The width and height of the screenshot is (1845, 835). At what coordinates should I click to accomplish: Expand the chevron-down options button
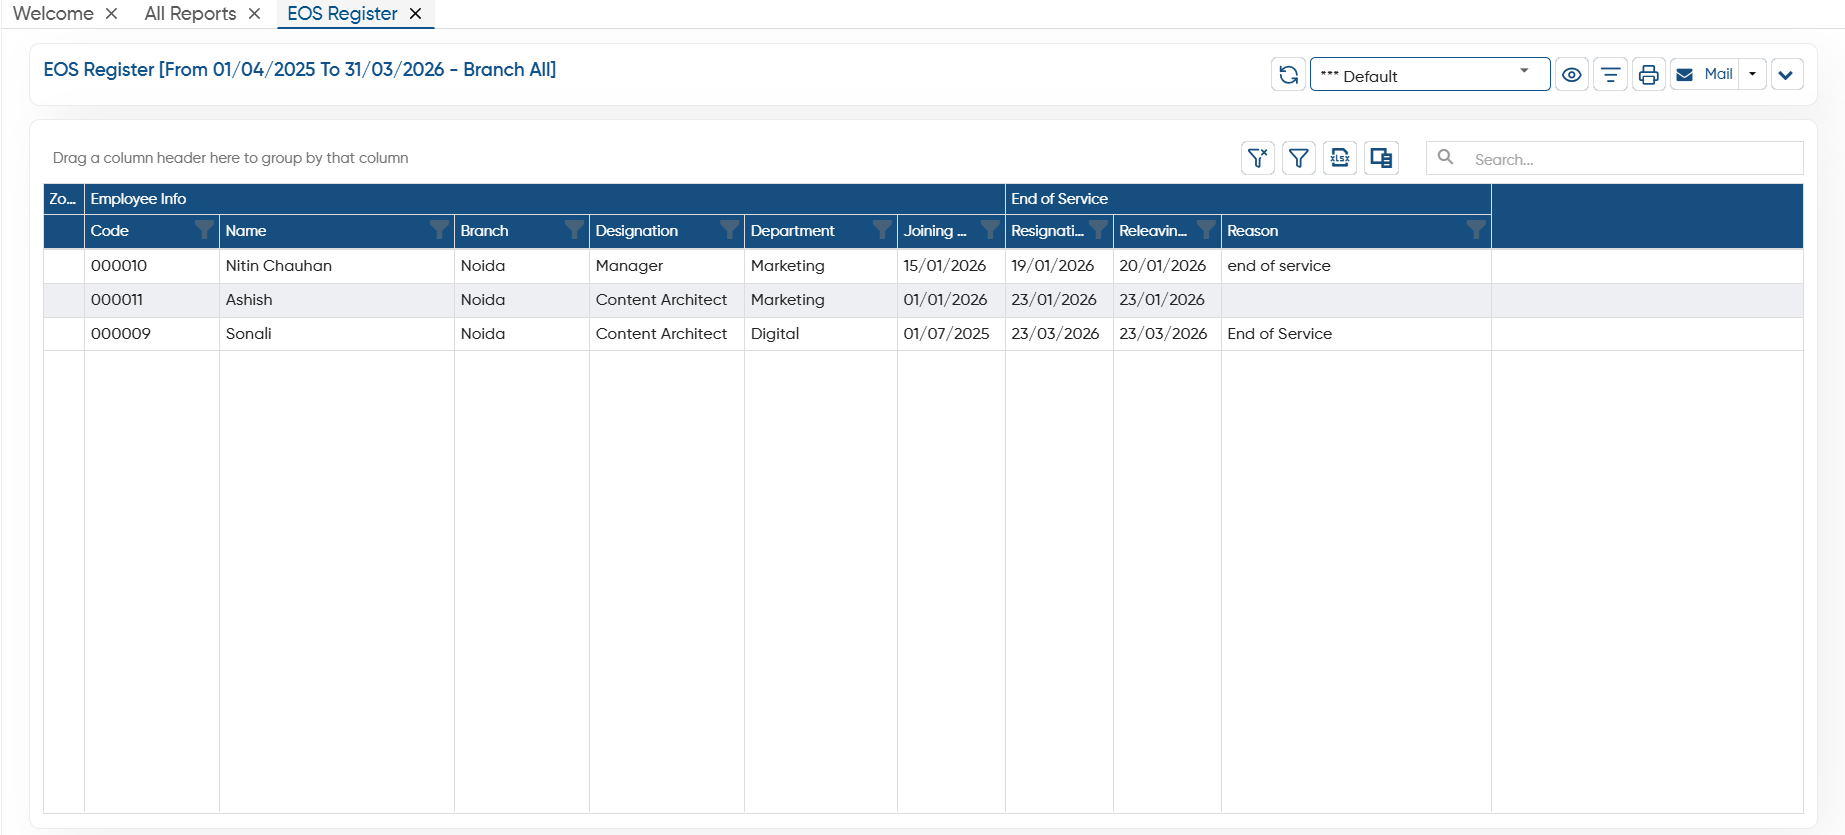click(1786, 75)
